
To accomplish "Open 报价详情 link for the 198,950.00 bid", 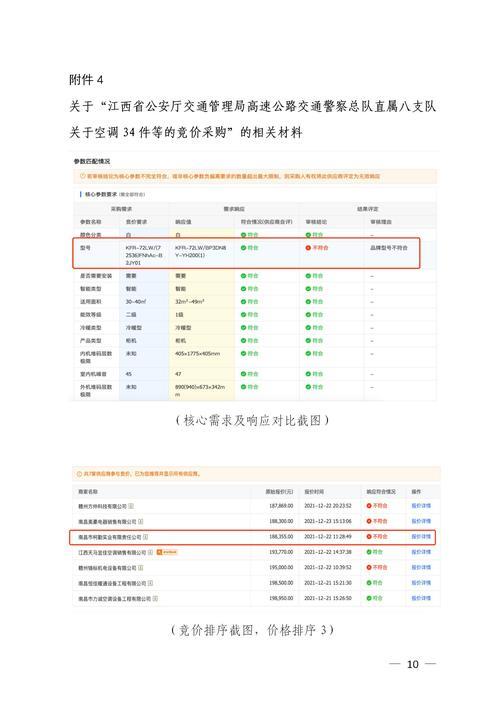I will click(x=421, y=598).
